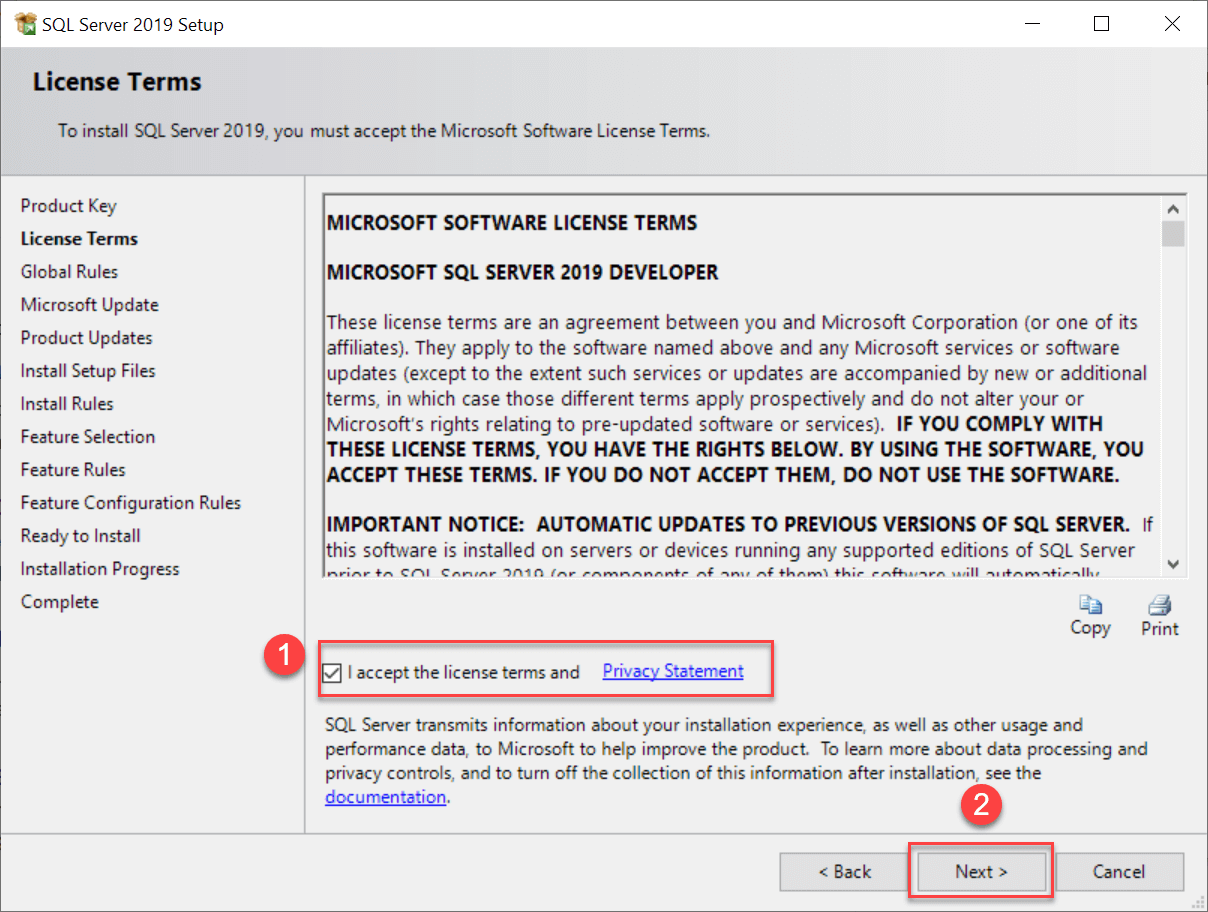The width and height of the screenshot is (1208, 912).
Task: Click the Cancel button
Action: (x=1119, y=871)
